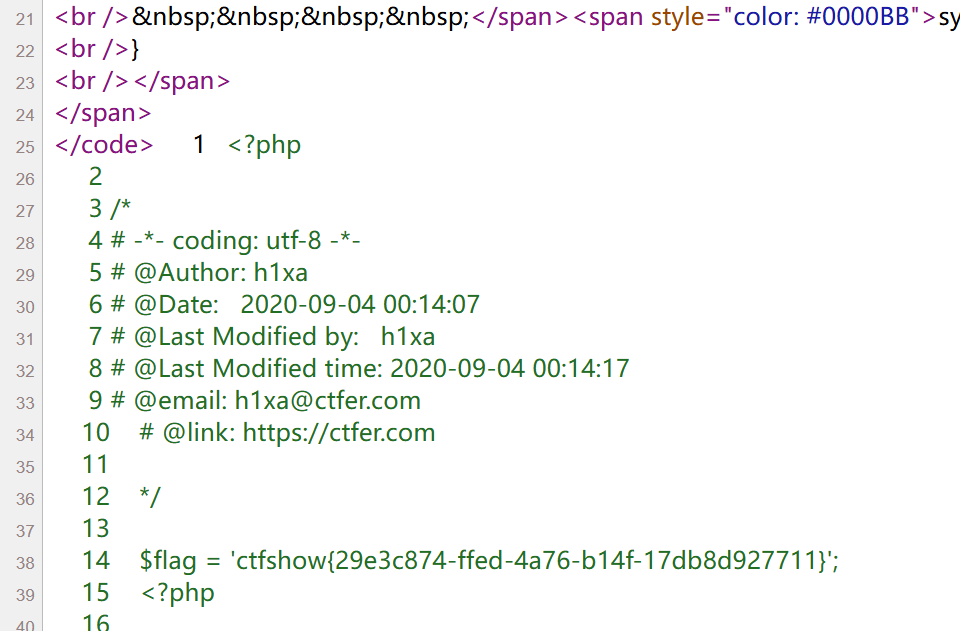This screenshot has height=631, width=960.
Task: Select line number 25 in the gutter
Action: point(24,147)
